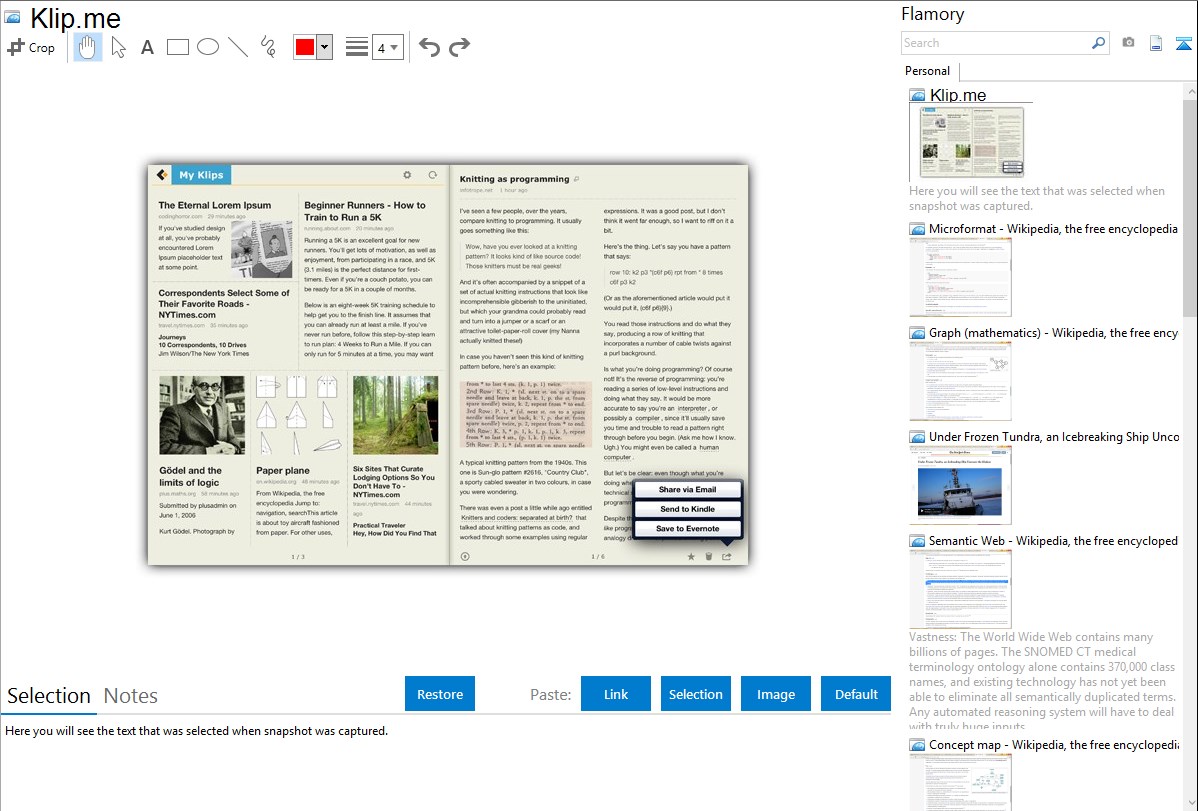The width and height of the screenshot is (1198, 811).
Task: Click the back arrow beside My Klips
Action: 162,174
